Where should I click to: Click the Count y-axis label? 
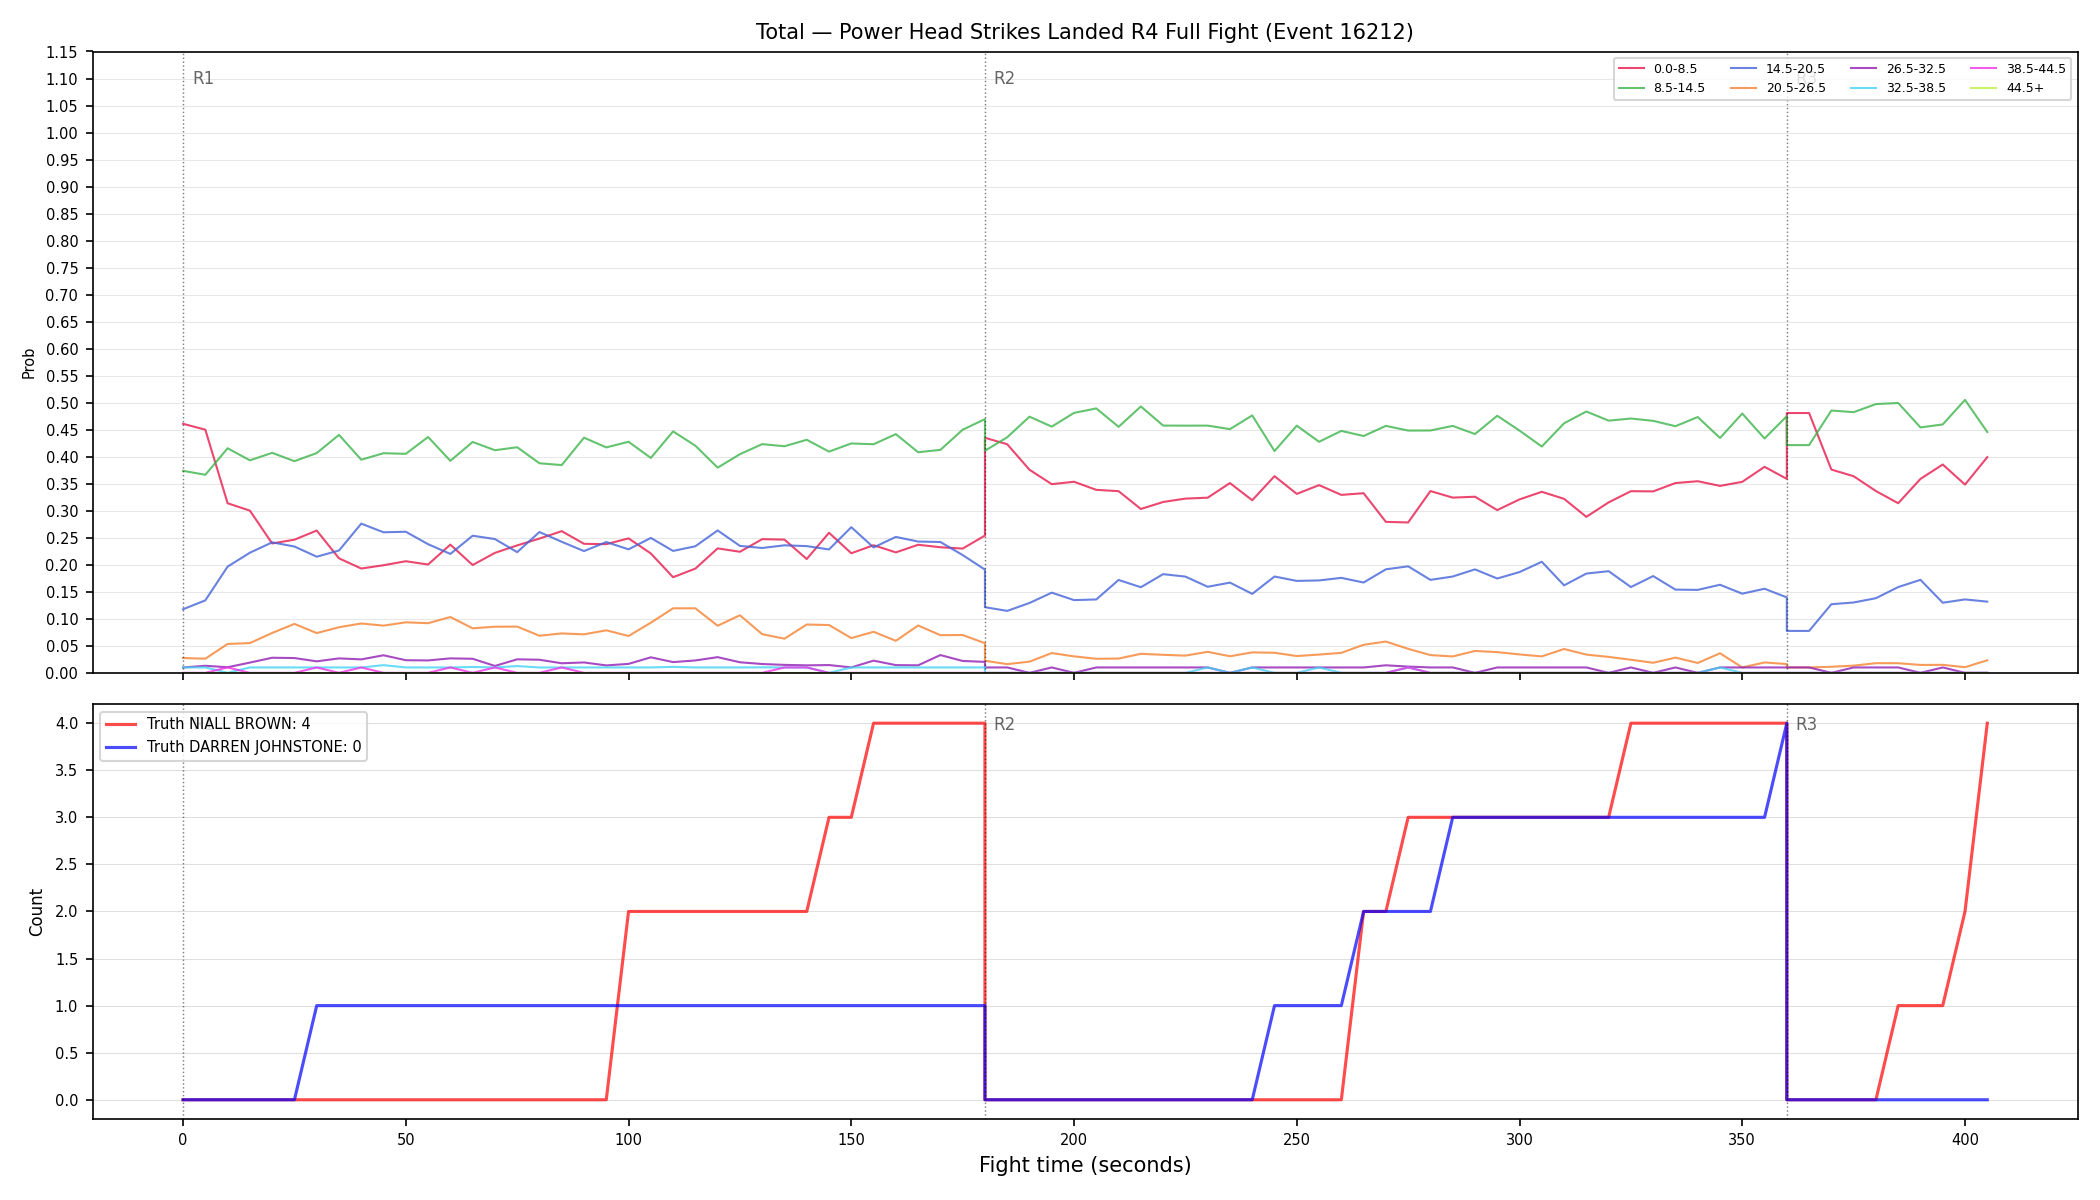[37, 912]
